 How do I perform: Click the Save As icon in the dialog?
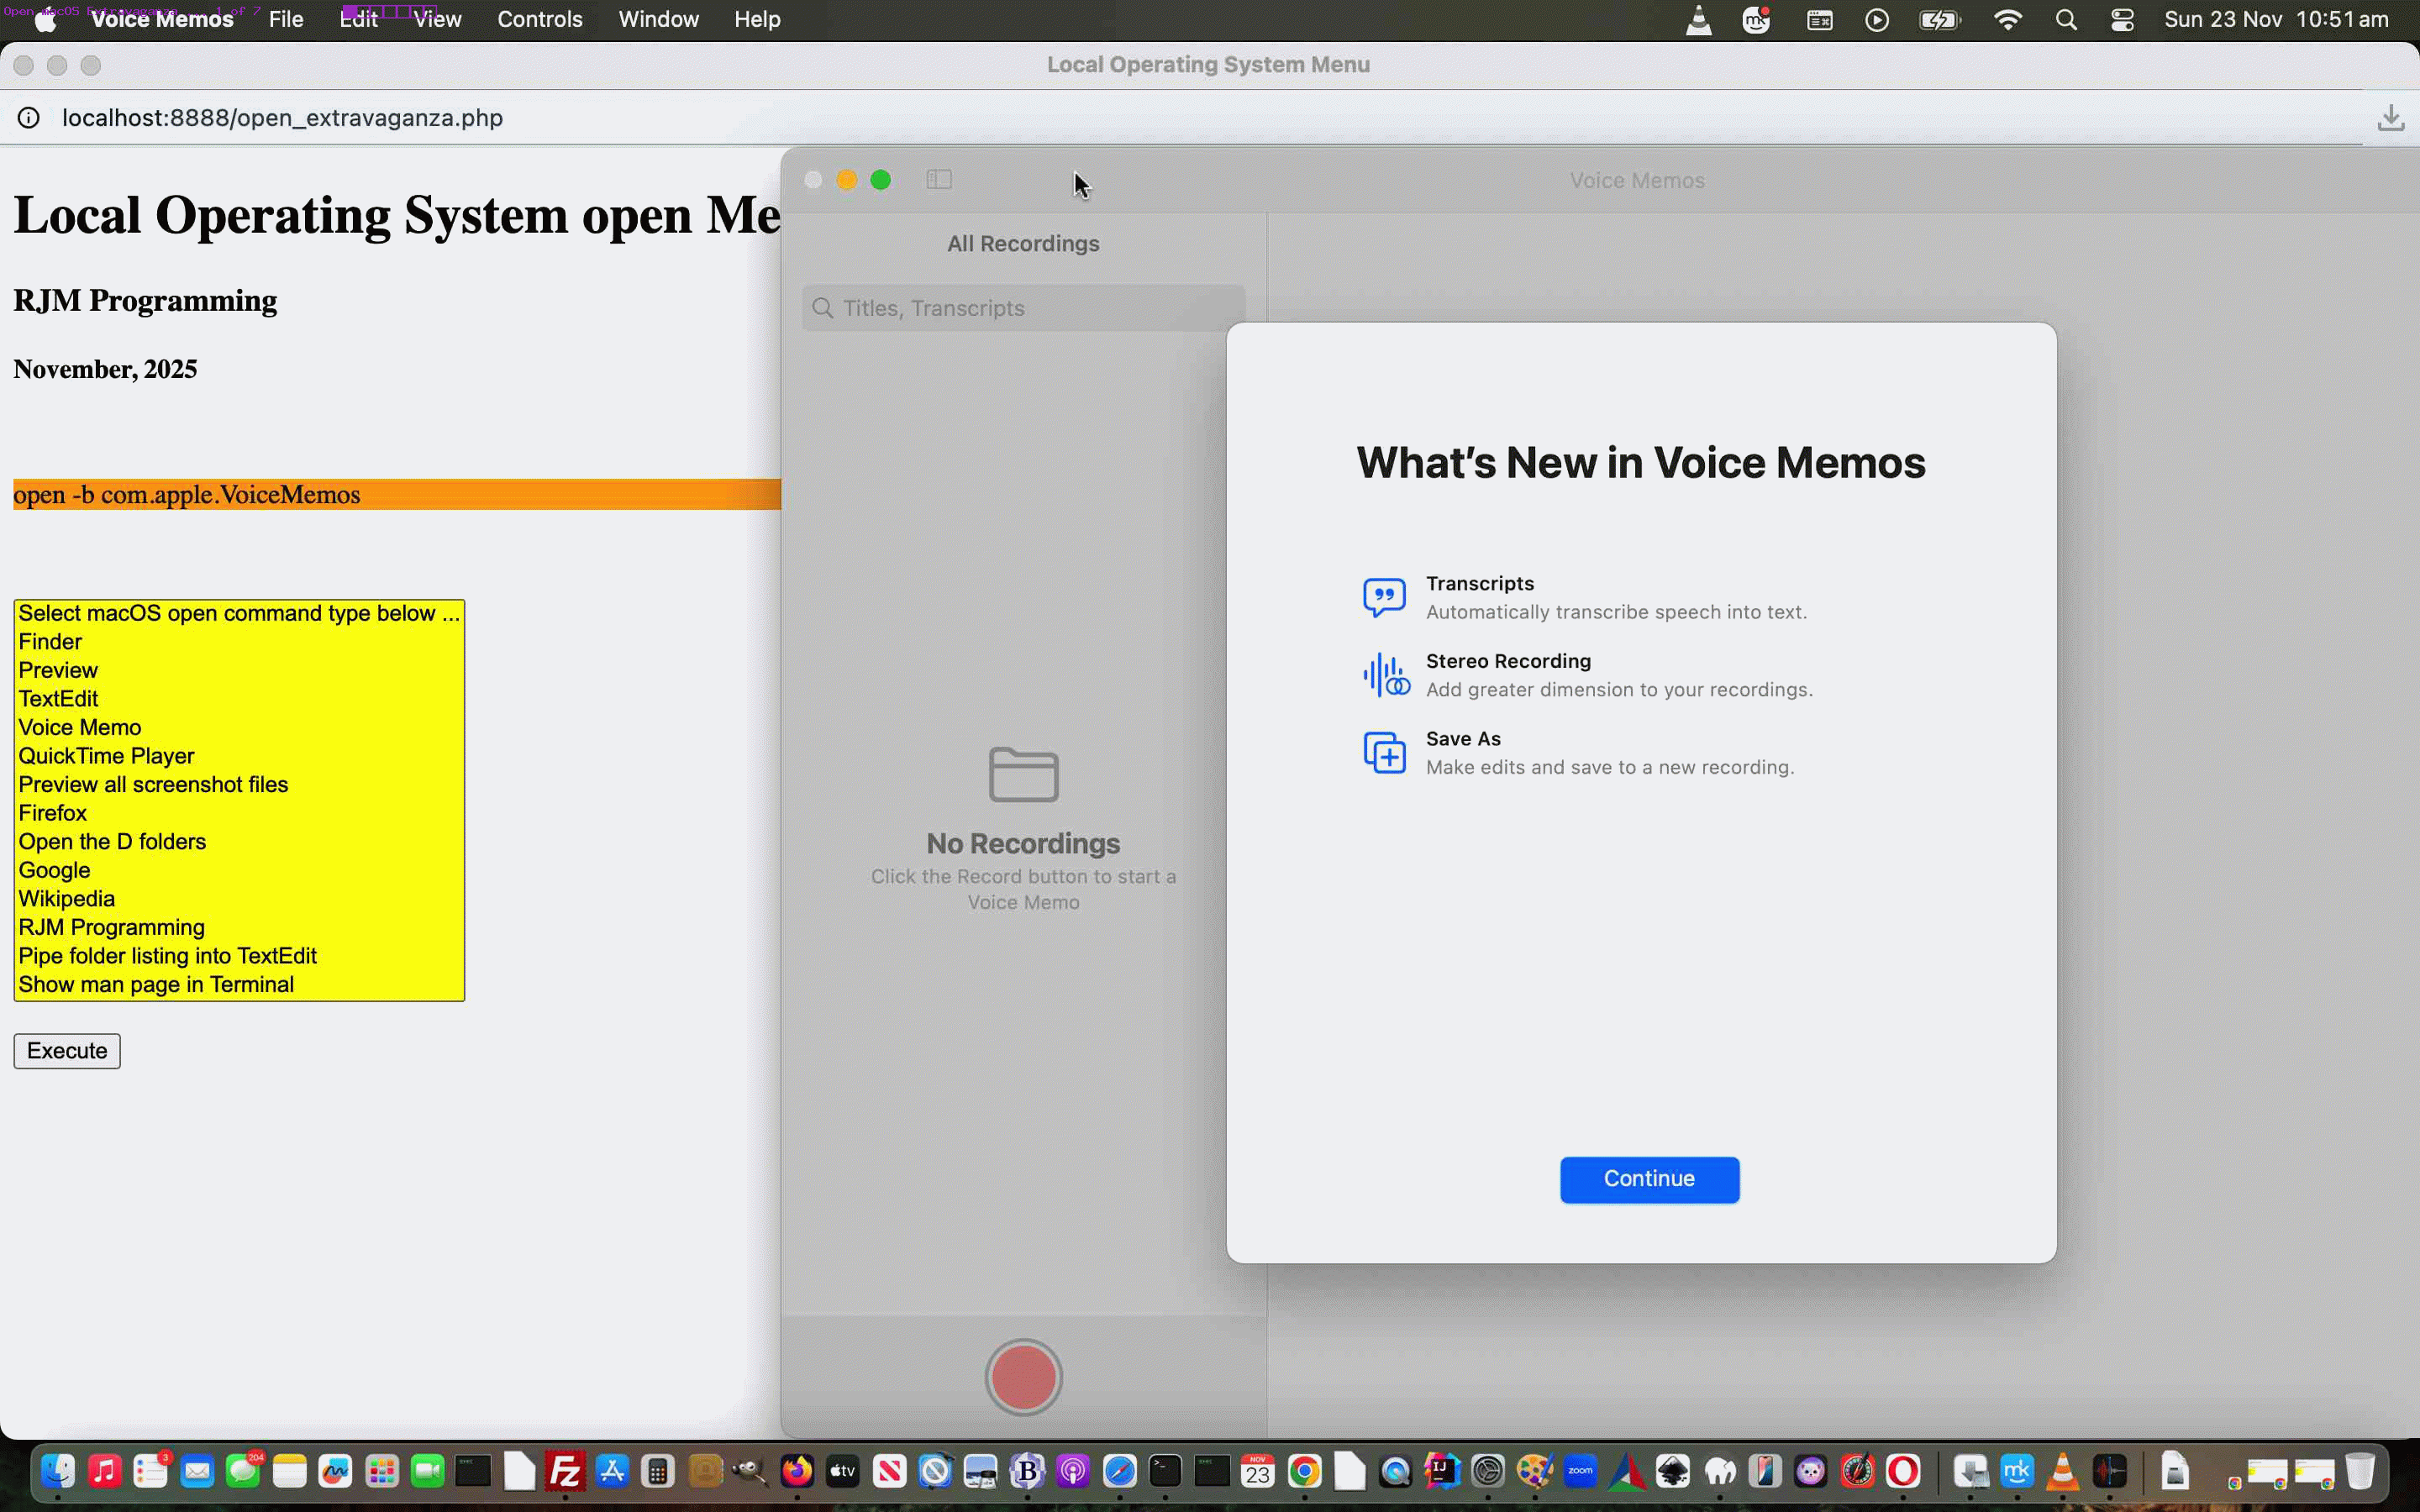1383,752
